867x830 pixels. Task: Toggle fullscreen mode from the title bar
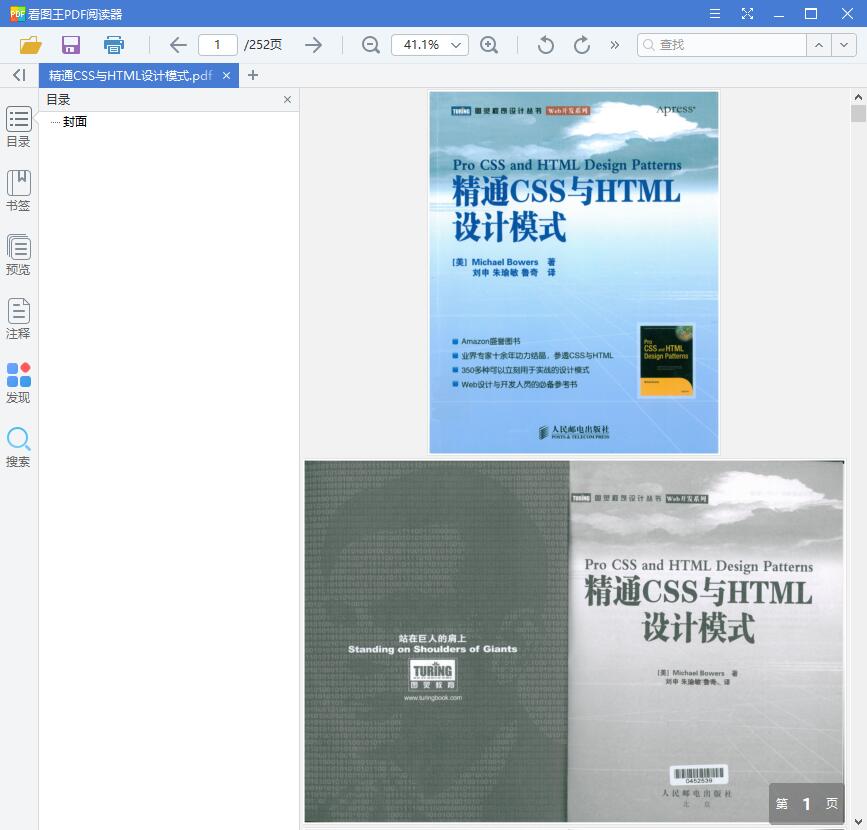click(748, 13)
